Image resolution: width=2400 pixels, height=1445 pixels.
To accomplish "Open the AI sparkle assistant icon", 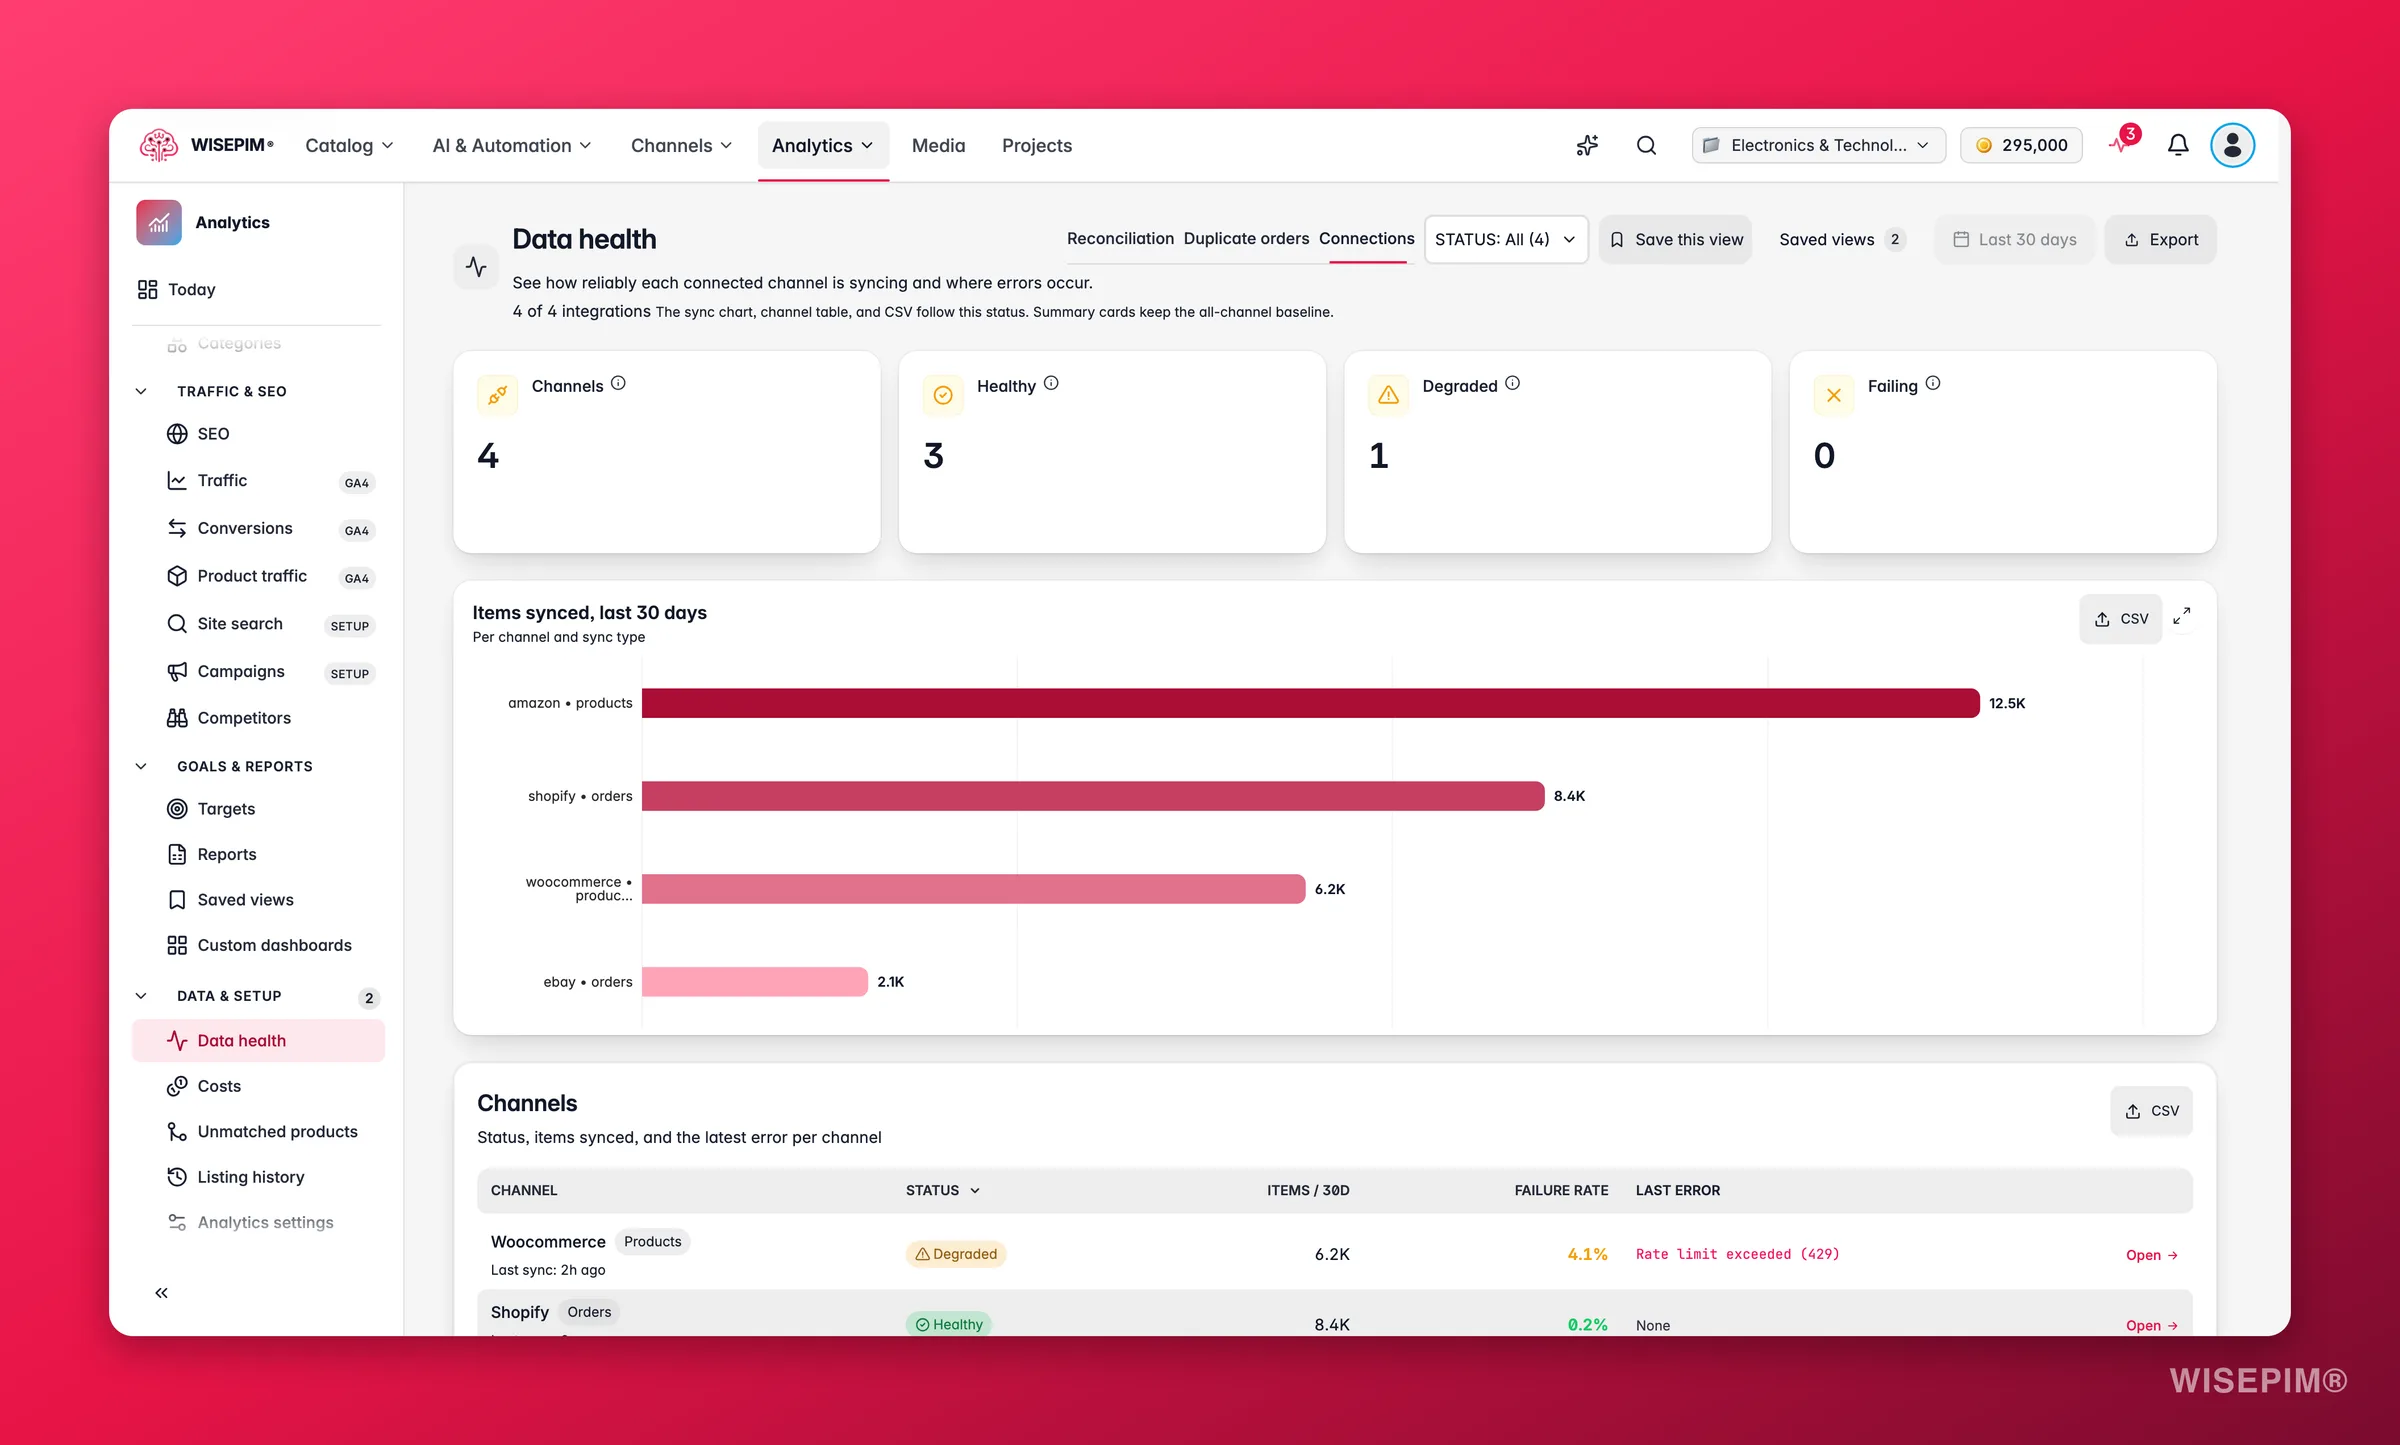I will point(1587,145).
